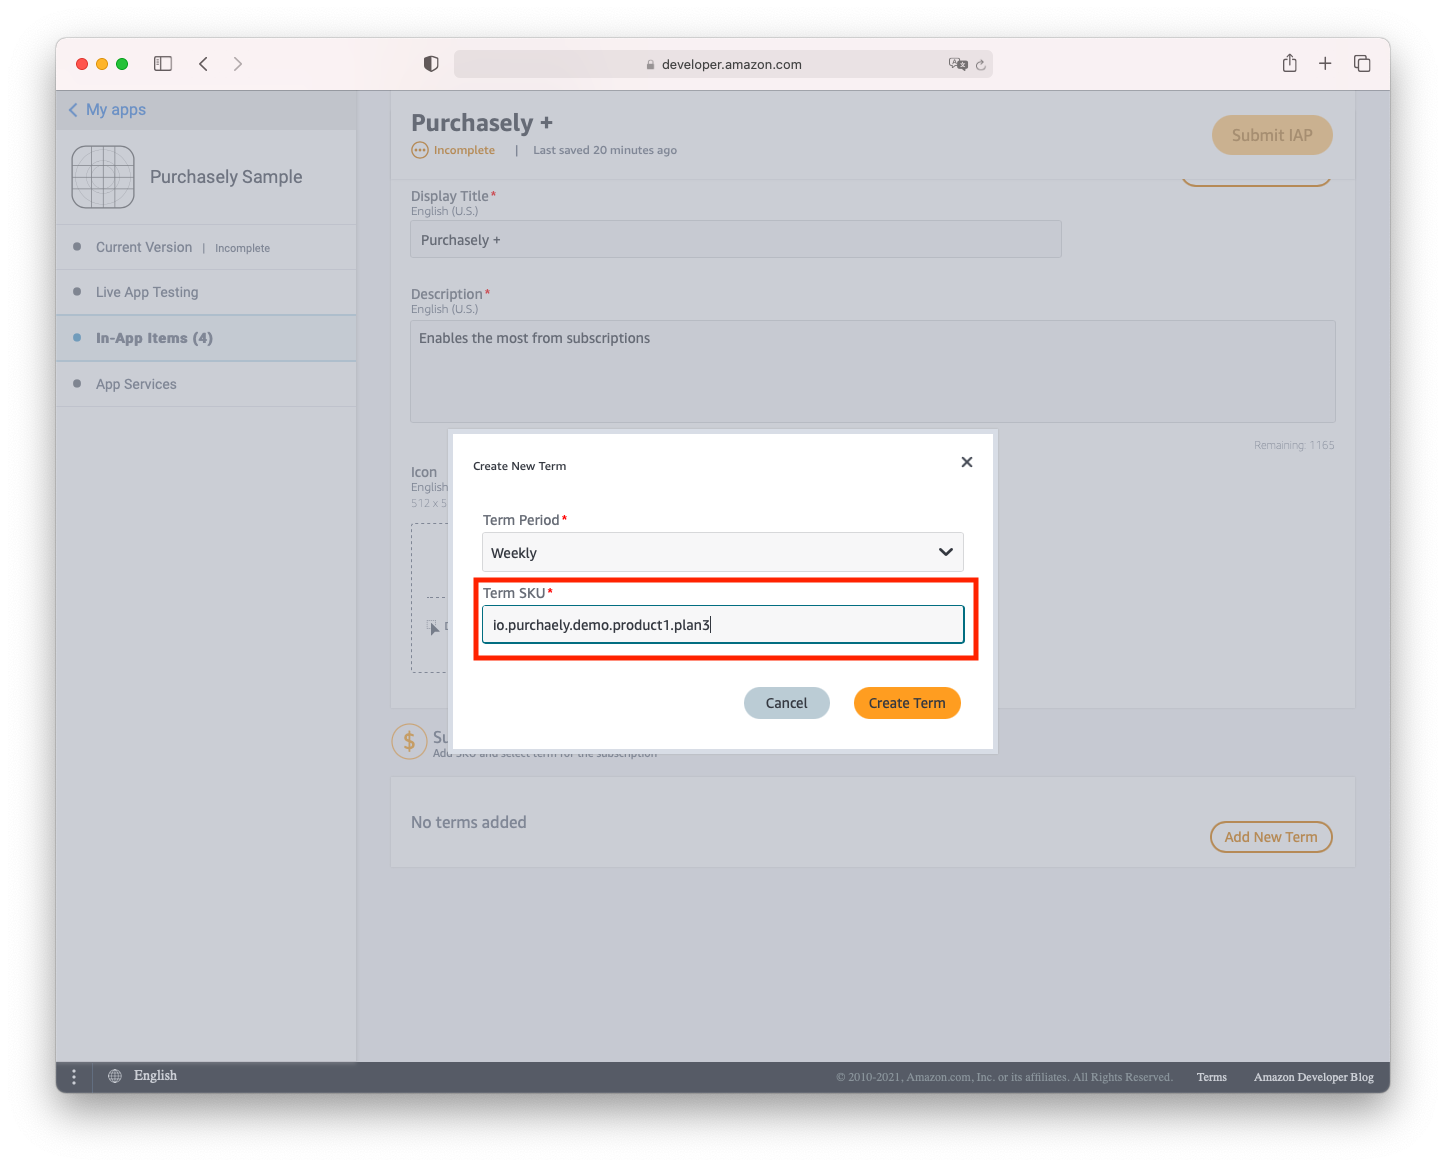This screenshot has height=1167, width=1446.
Task: Click Submit IAP button
Action: [x=1272, y=135]
